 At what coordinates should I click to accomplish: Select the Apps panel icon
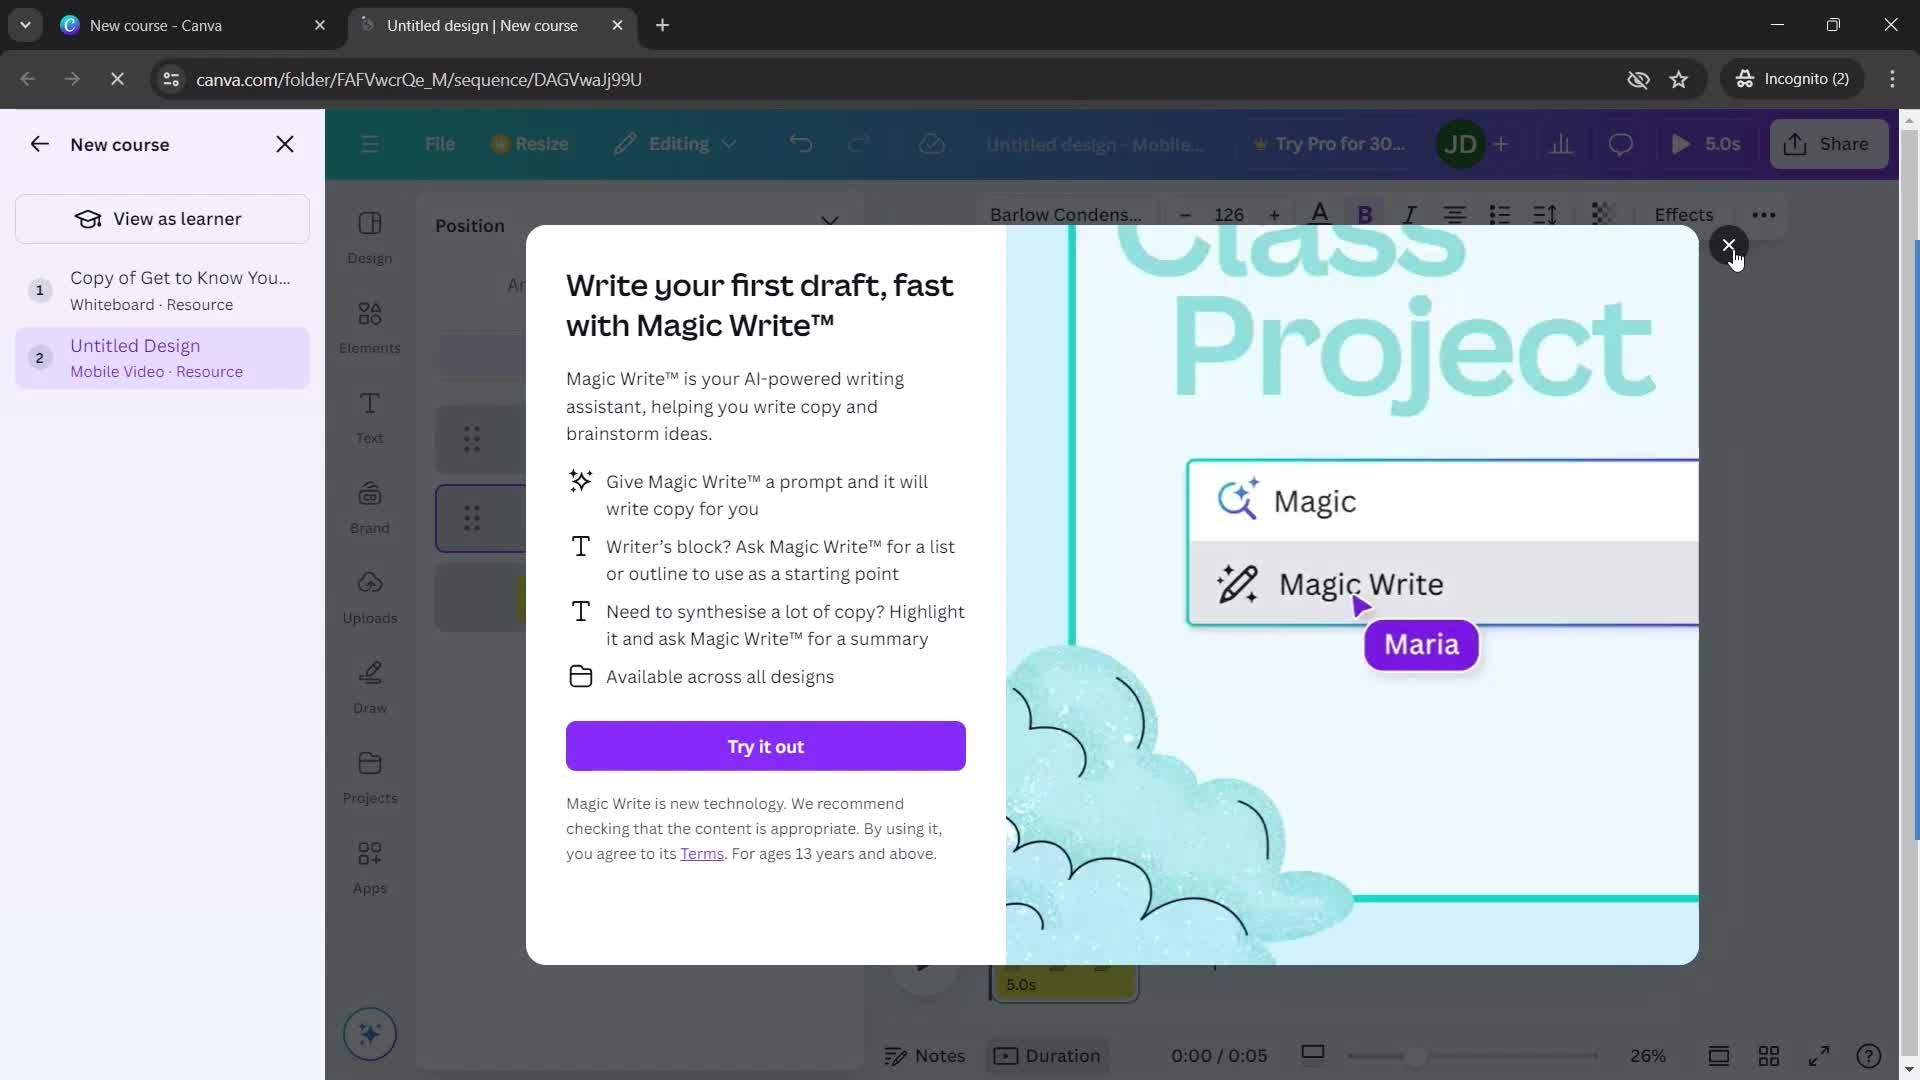(369, 857)
